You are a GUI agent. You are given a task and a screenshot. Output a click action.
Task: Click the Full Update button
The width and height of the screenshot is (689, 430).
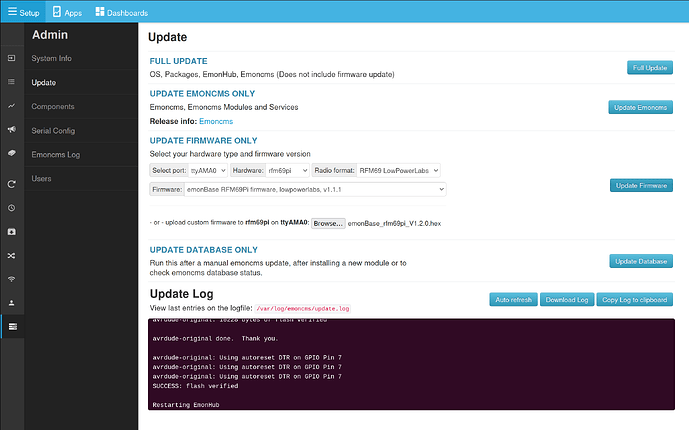pyautogui.click(x=649, y=68)
